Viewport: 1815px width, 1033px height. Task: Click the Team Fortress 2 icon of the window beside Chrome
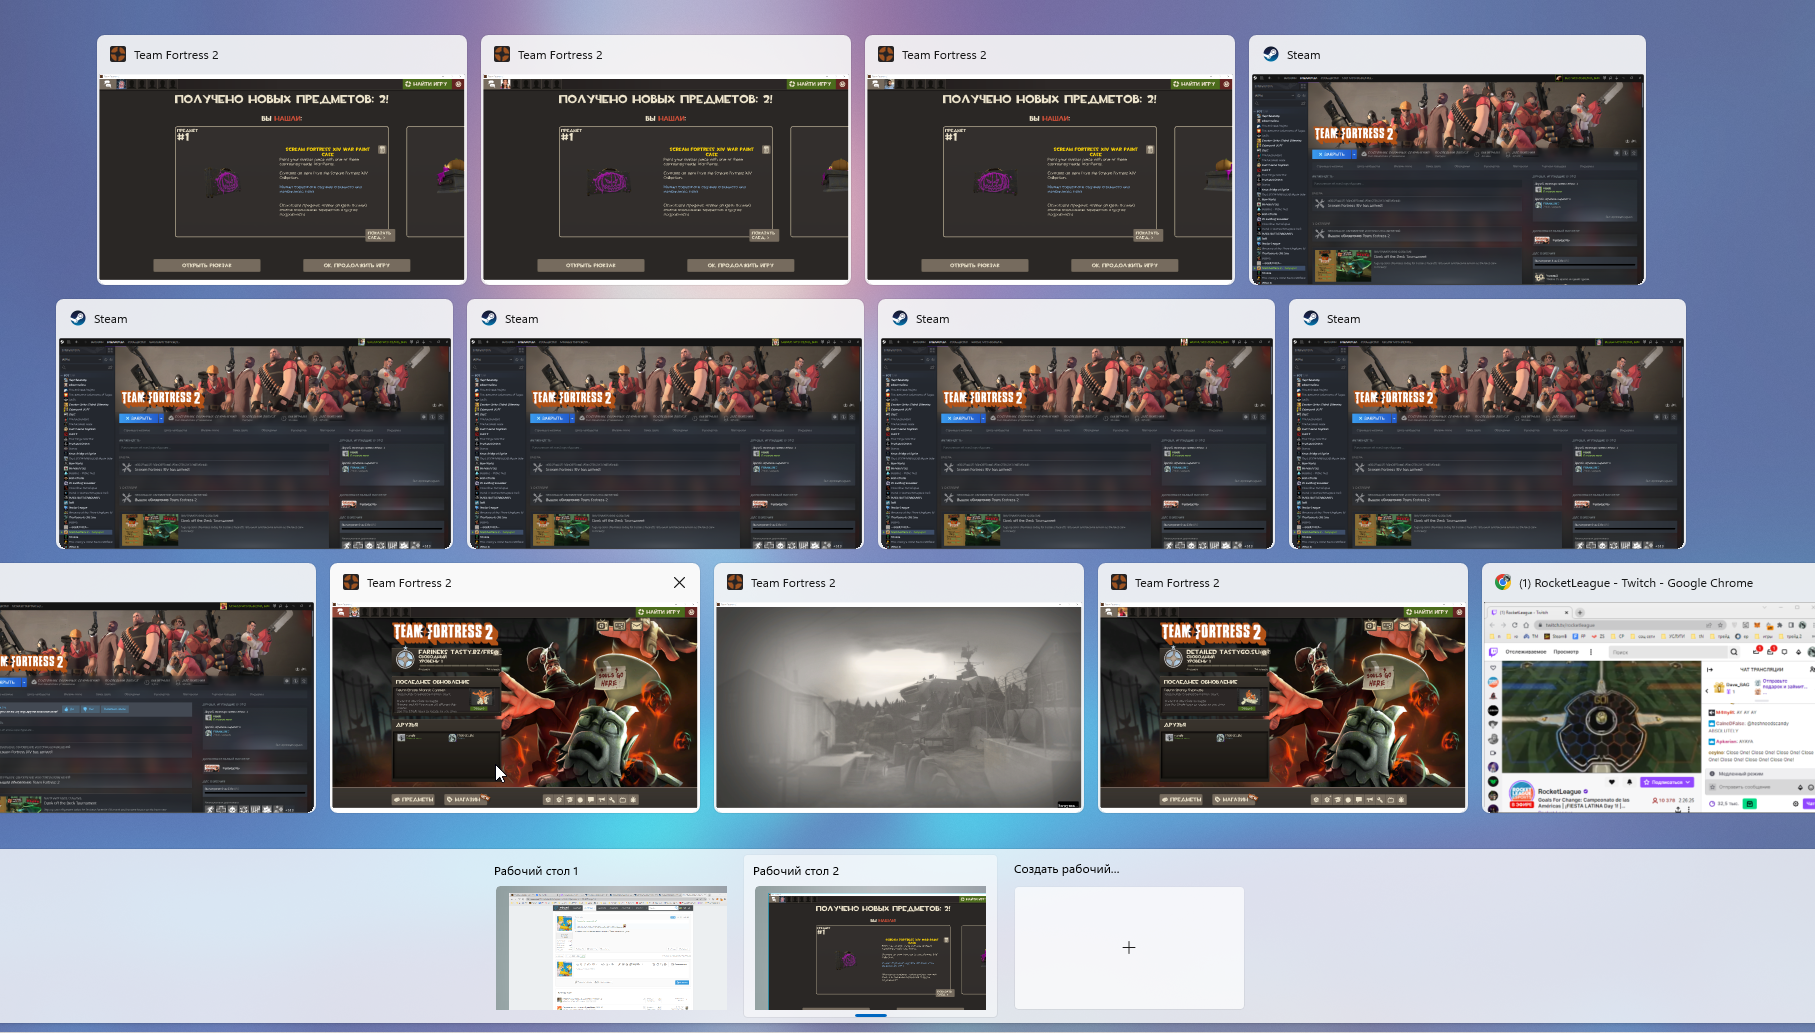coord(1119,583)
